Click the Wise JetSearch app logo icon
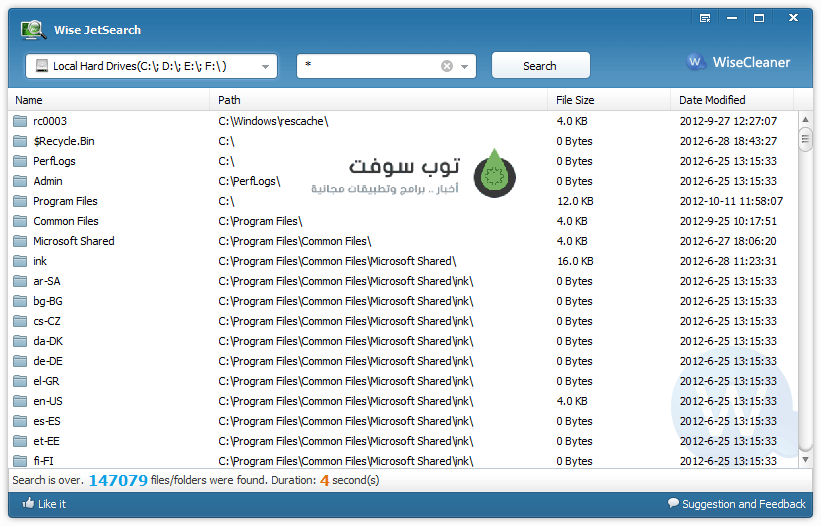Image resolution: width=821 pixels, height=526 pixels. (x=33, y=30)
